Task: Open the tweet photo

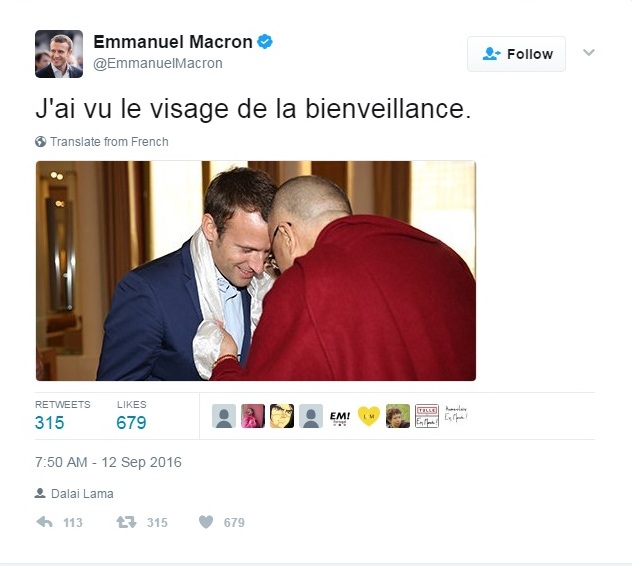Action: coord(256,271)
